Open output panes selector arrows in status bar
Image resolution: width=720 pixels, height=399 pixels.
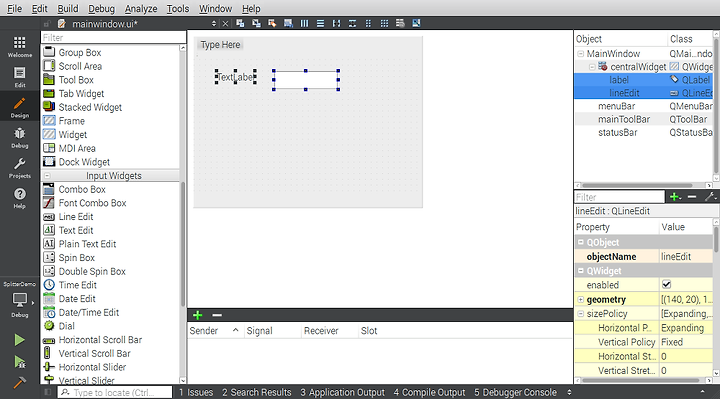(569, 392)
